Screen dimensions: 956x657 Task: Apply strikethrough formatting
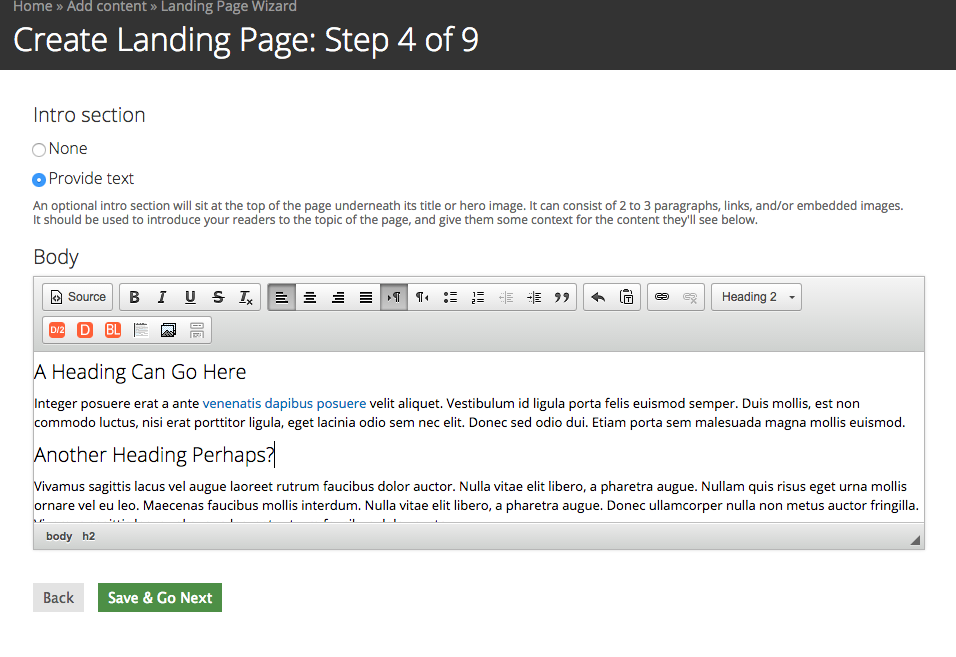point(218,297)
